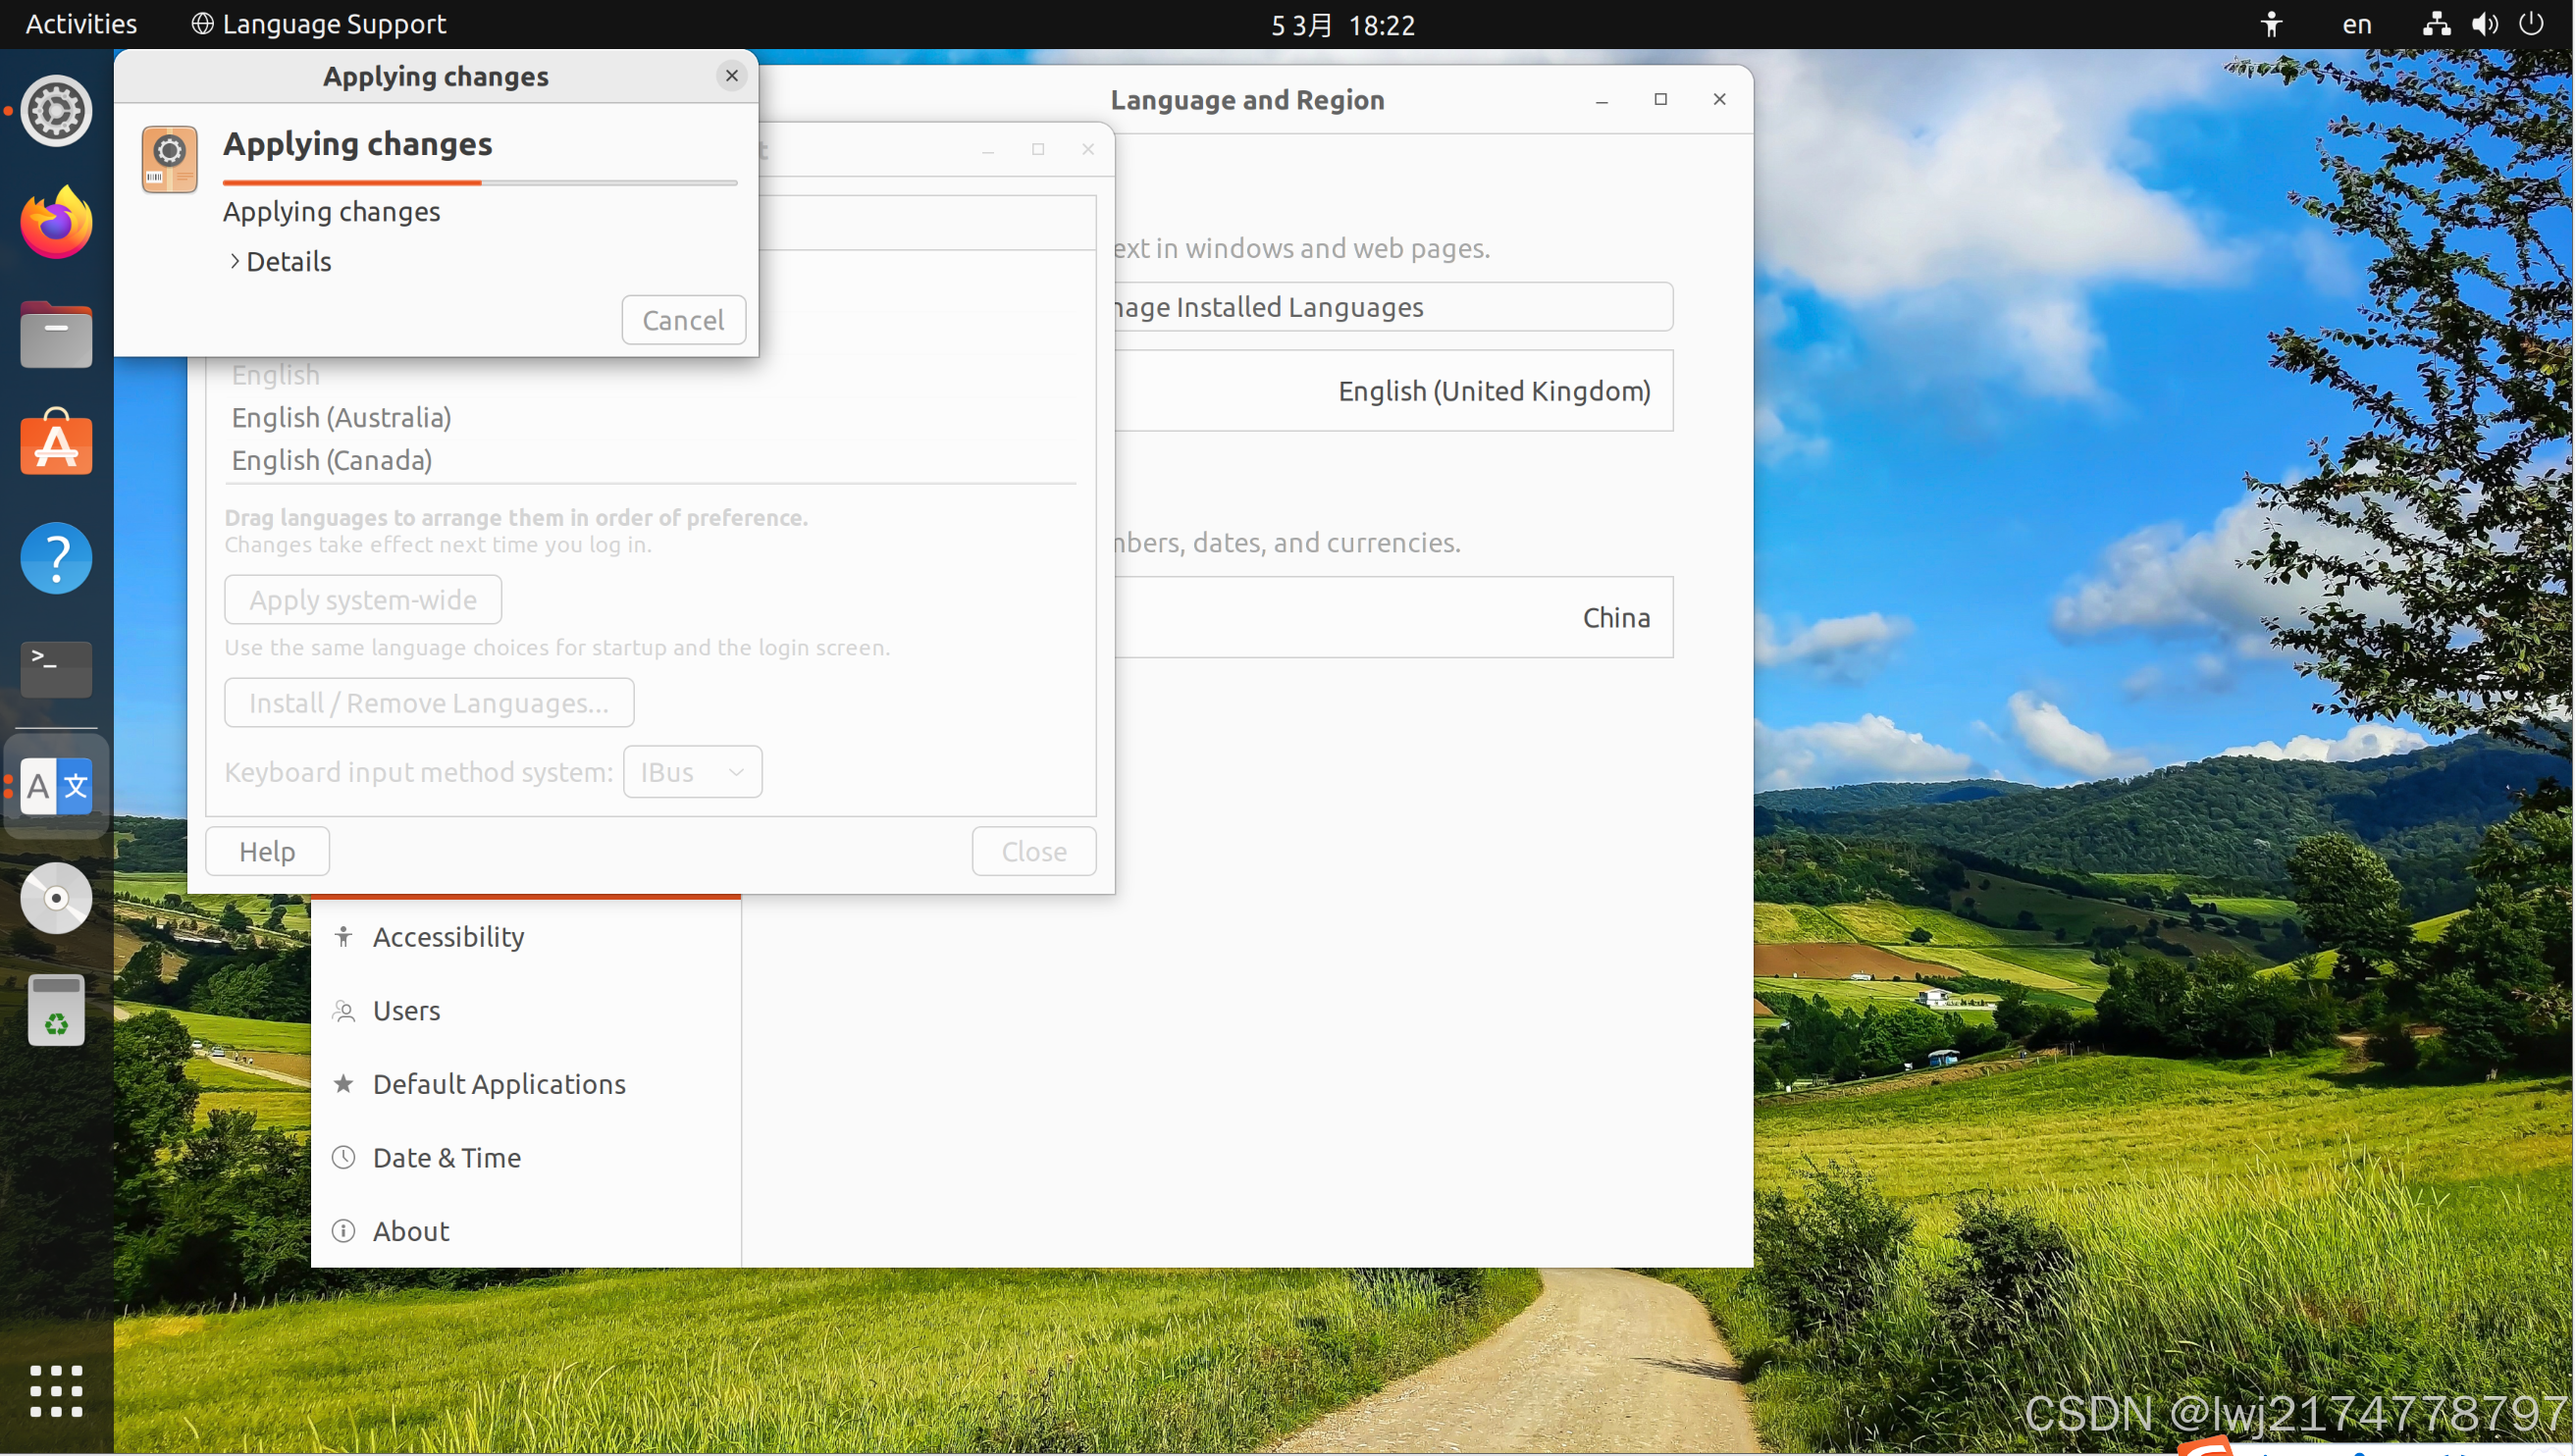Open the volume indicator

pos(2484,24)
